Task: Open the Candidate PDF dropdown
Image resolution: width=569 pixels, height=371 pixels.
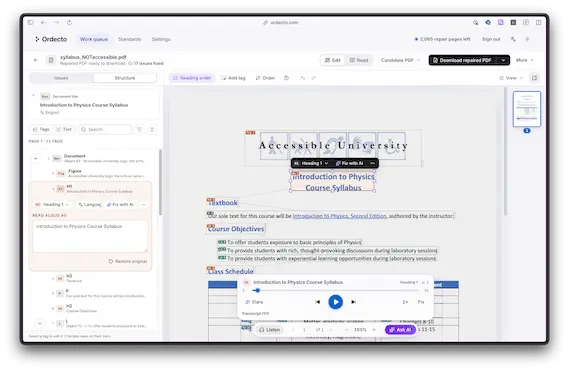Action: click(x=400, y=60)
